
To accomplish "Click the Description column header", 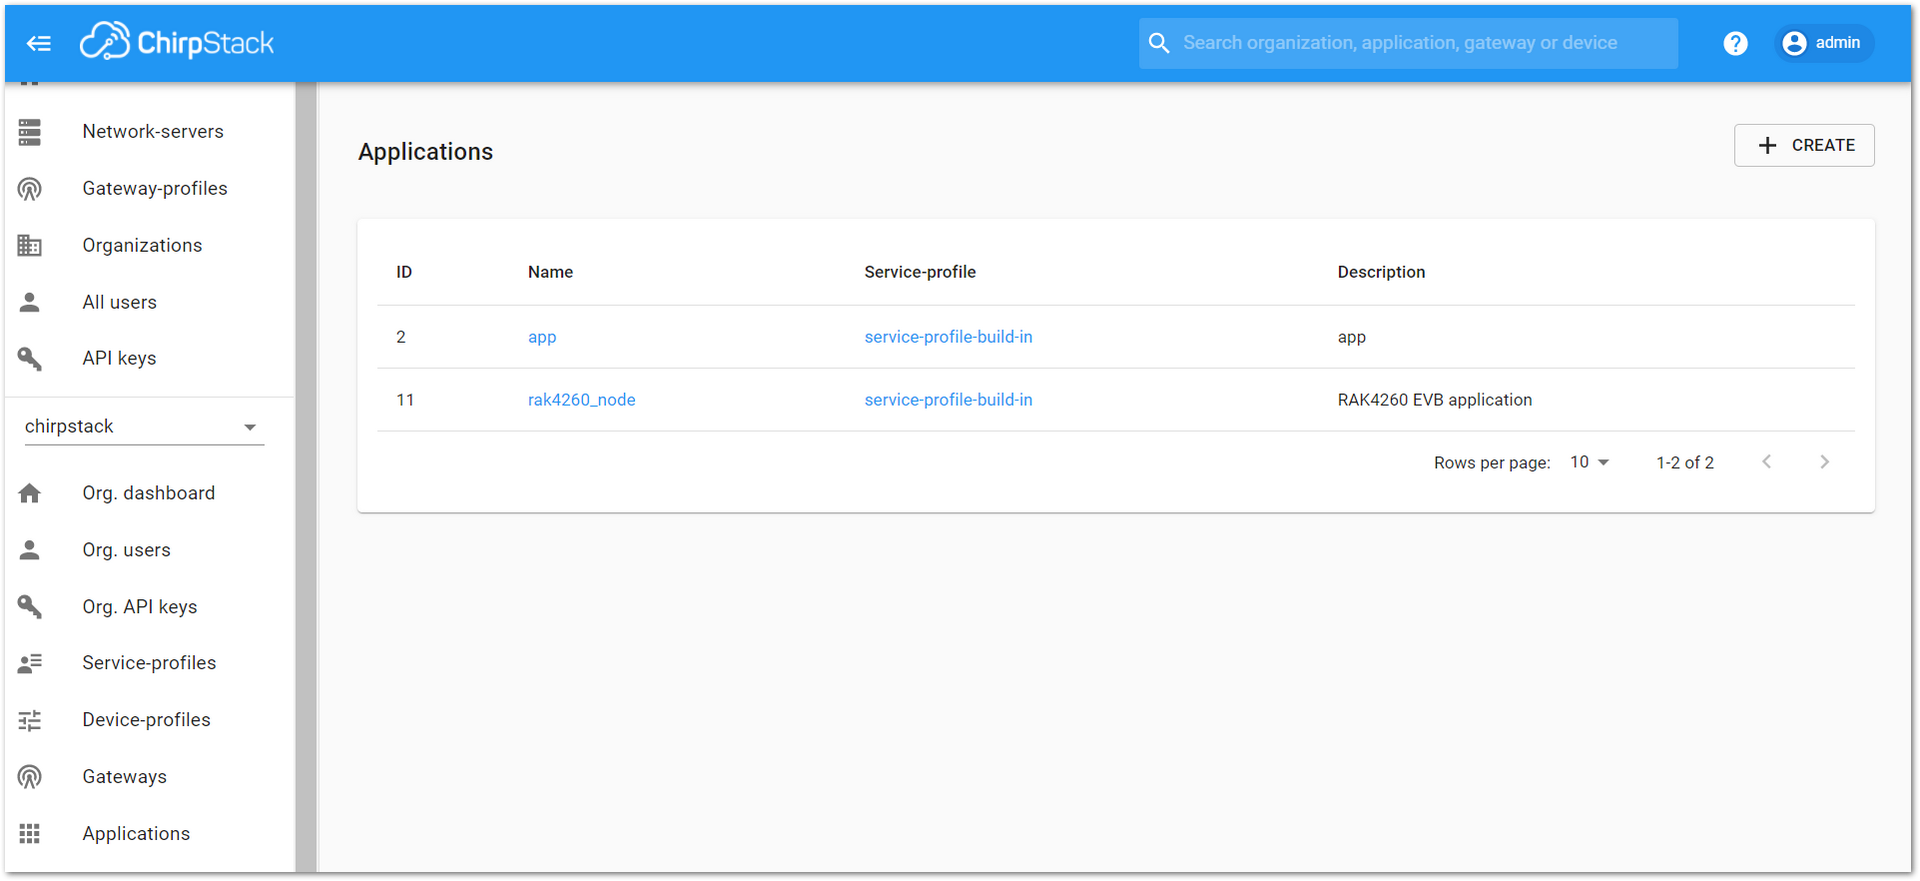I will (x=1381, y=272).
